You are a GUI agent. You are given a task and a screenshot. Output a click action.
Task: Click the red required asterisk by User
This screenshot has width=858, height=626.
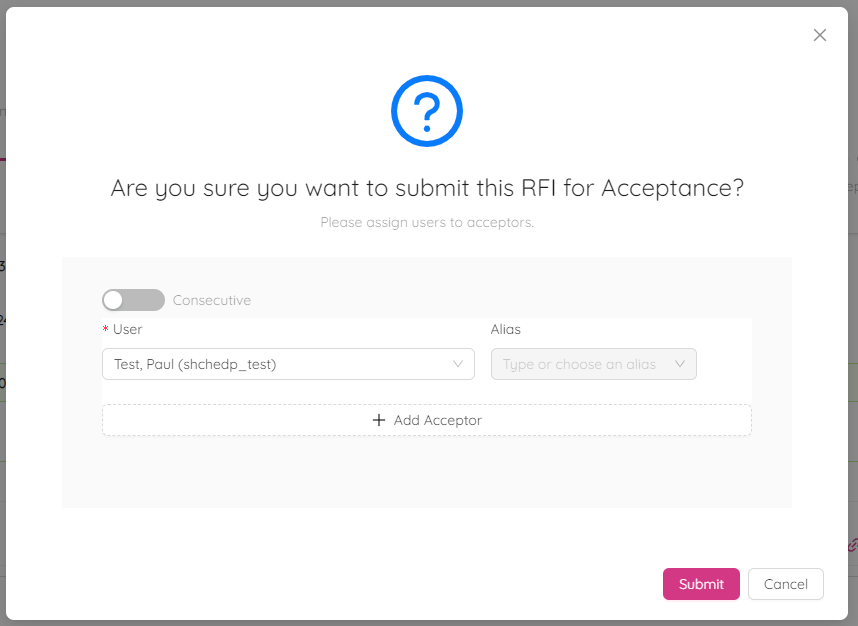(106, 330)
